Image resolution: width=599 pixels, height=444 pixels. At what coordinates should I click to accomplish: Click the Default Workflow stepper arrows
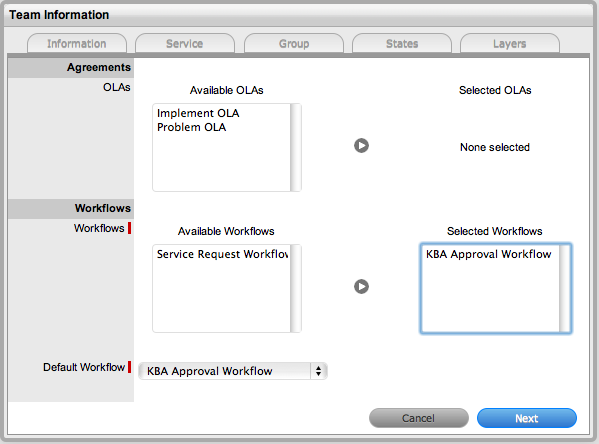click(x=318, y=371)
